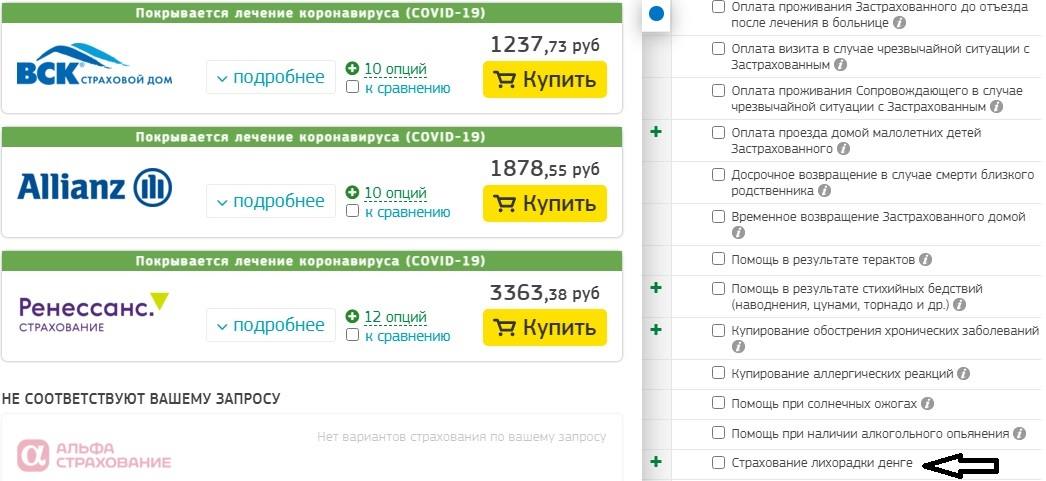Click green plus next to Страхование лихорадки денге
Screen dimensions: 1046x481
656,461
